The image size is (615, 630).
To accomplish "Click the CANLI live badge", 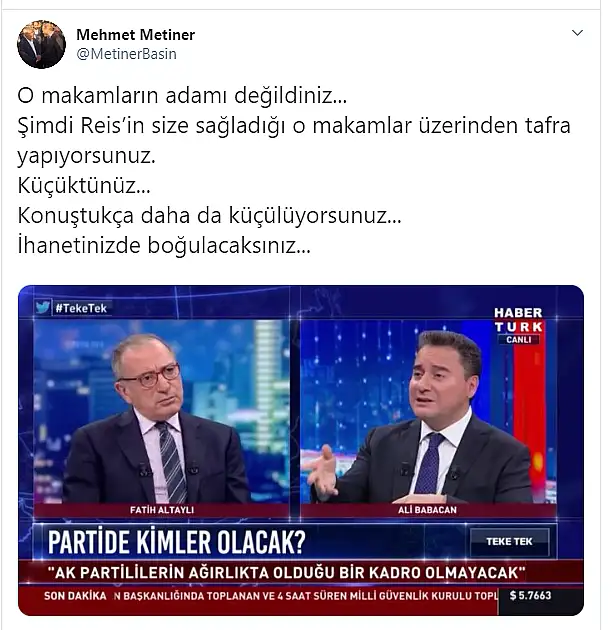I will pyautogui.click(x=519, y=340).
